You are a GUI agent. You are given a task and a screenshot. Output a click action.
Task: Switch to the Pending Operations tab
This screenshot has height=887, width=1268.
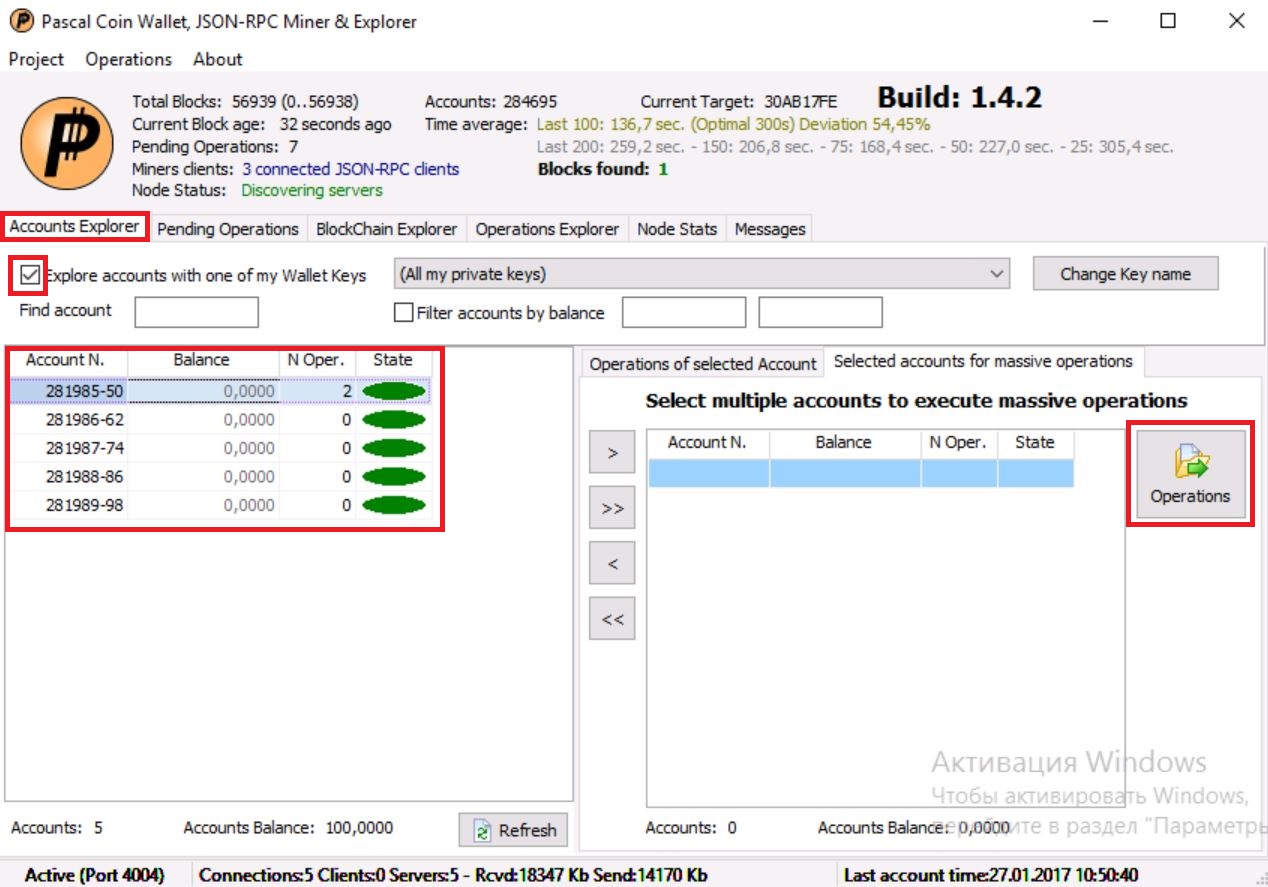click(228, 229)
